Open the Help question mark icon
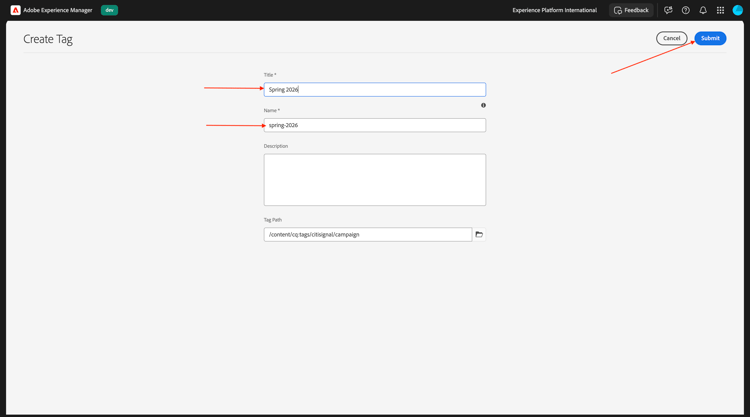This screenshot has width=750, height=417. (x=685, y=10)
